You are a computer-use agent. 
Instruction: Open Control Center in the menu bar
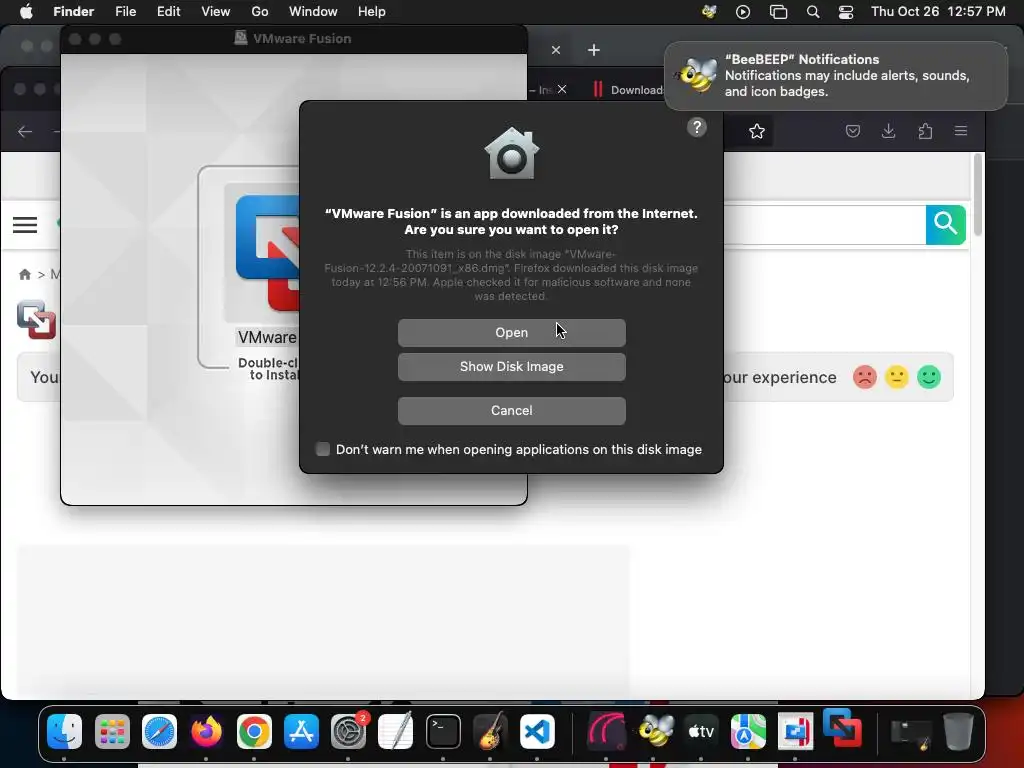point(846,12)
